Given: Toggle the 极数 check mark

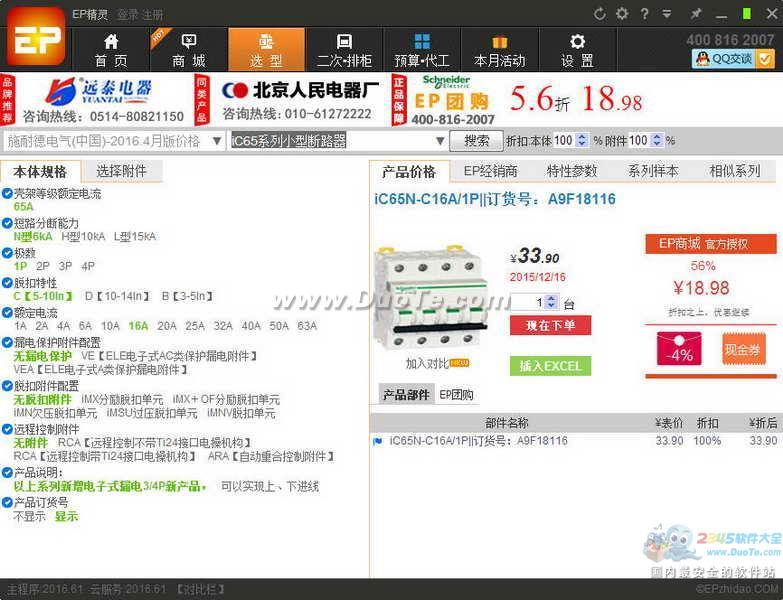Looking at the screenshot, I should tap(7, 253).
